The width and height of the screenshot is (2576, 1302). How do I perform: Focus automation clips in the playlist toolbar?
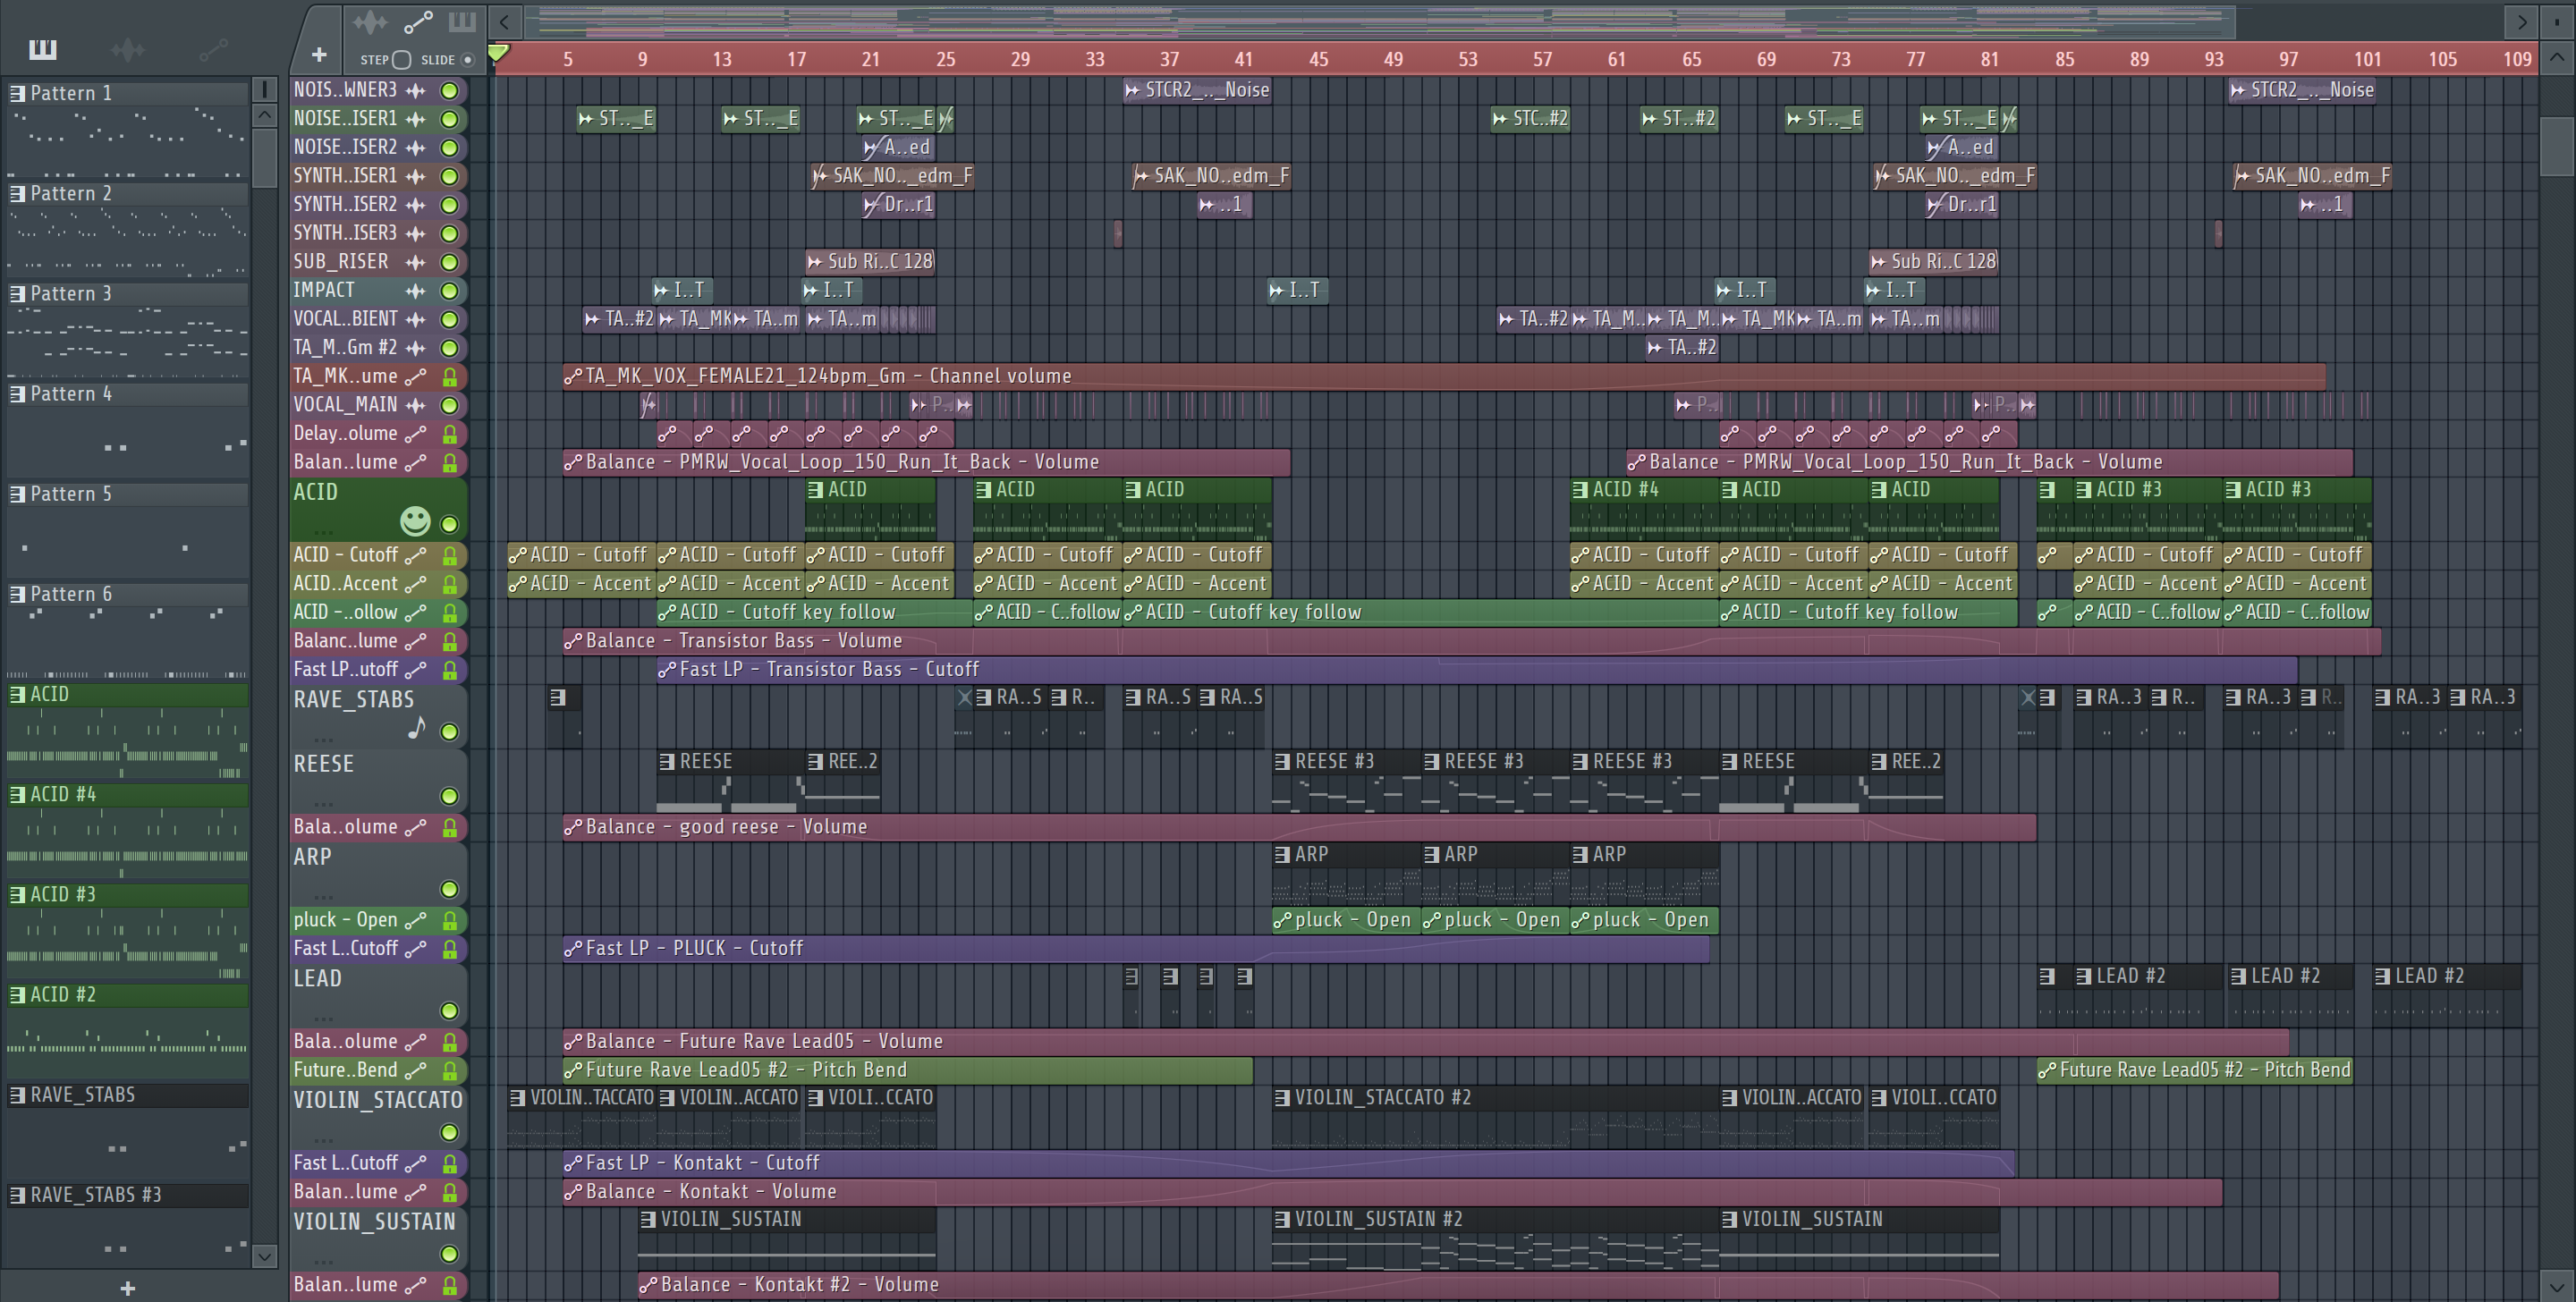418,21
